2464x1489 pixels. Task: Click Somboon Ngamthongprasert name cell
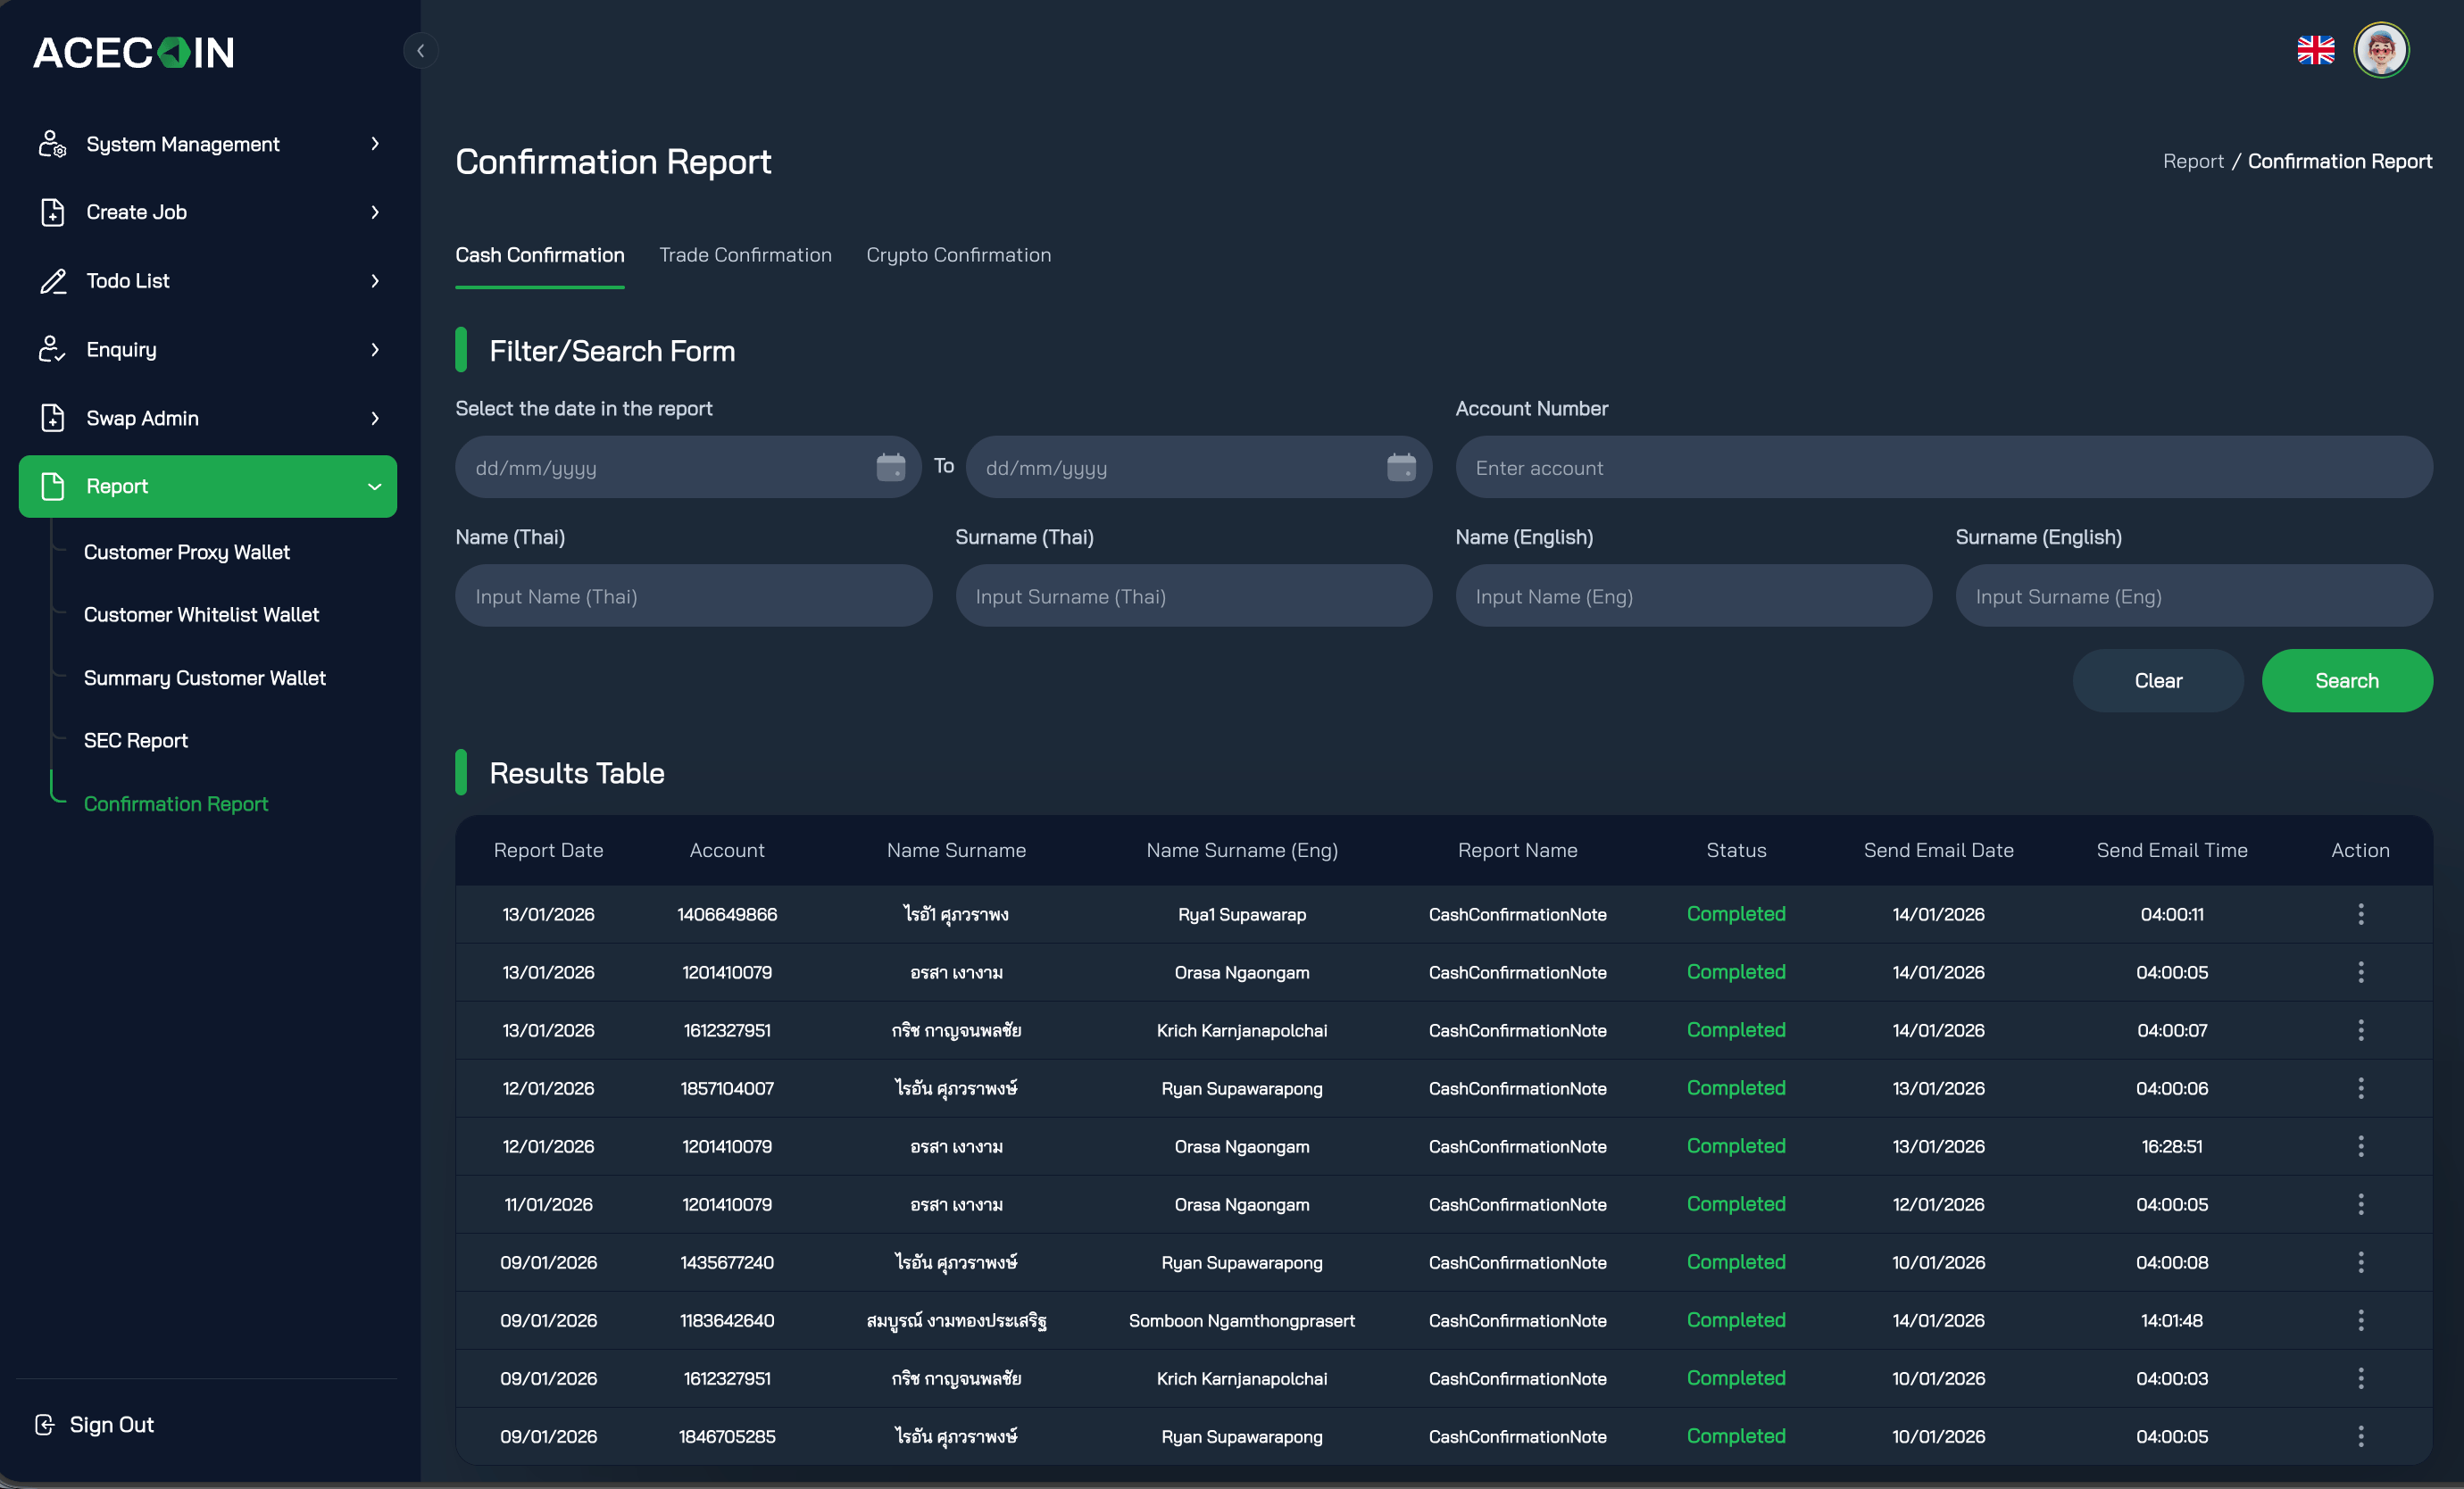click(x=1242, y=1320)
